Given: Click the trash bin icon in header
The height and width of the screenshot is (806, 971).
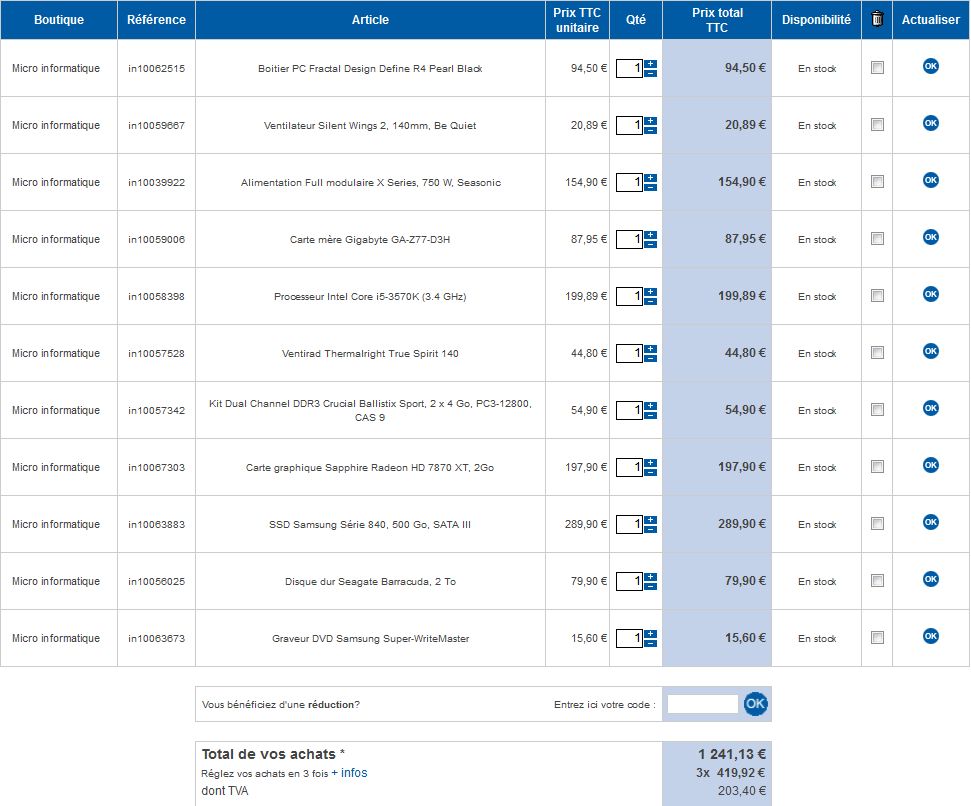Looking at the screenshot, I should pos(877,19).
